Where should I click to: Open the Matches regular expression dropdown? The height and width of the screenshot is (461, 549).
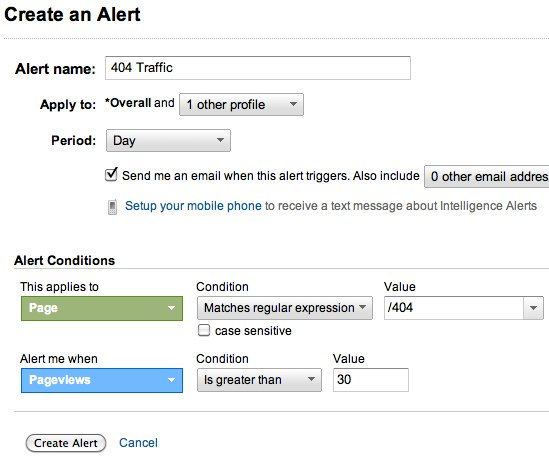(285, 308)
